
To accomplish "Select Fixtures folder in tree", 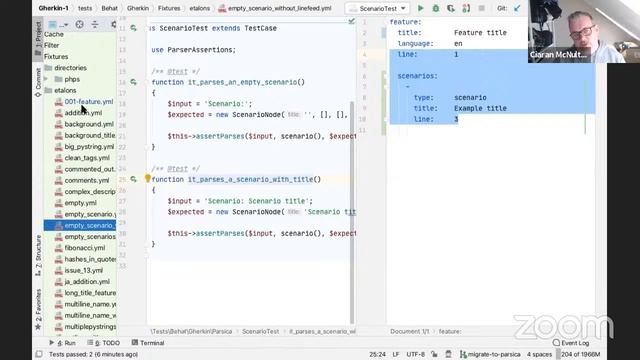I will click(56, 57).
